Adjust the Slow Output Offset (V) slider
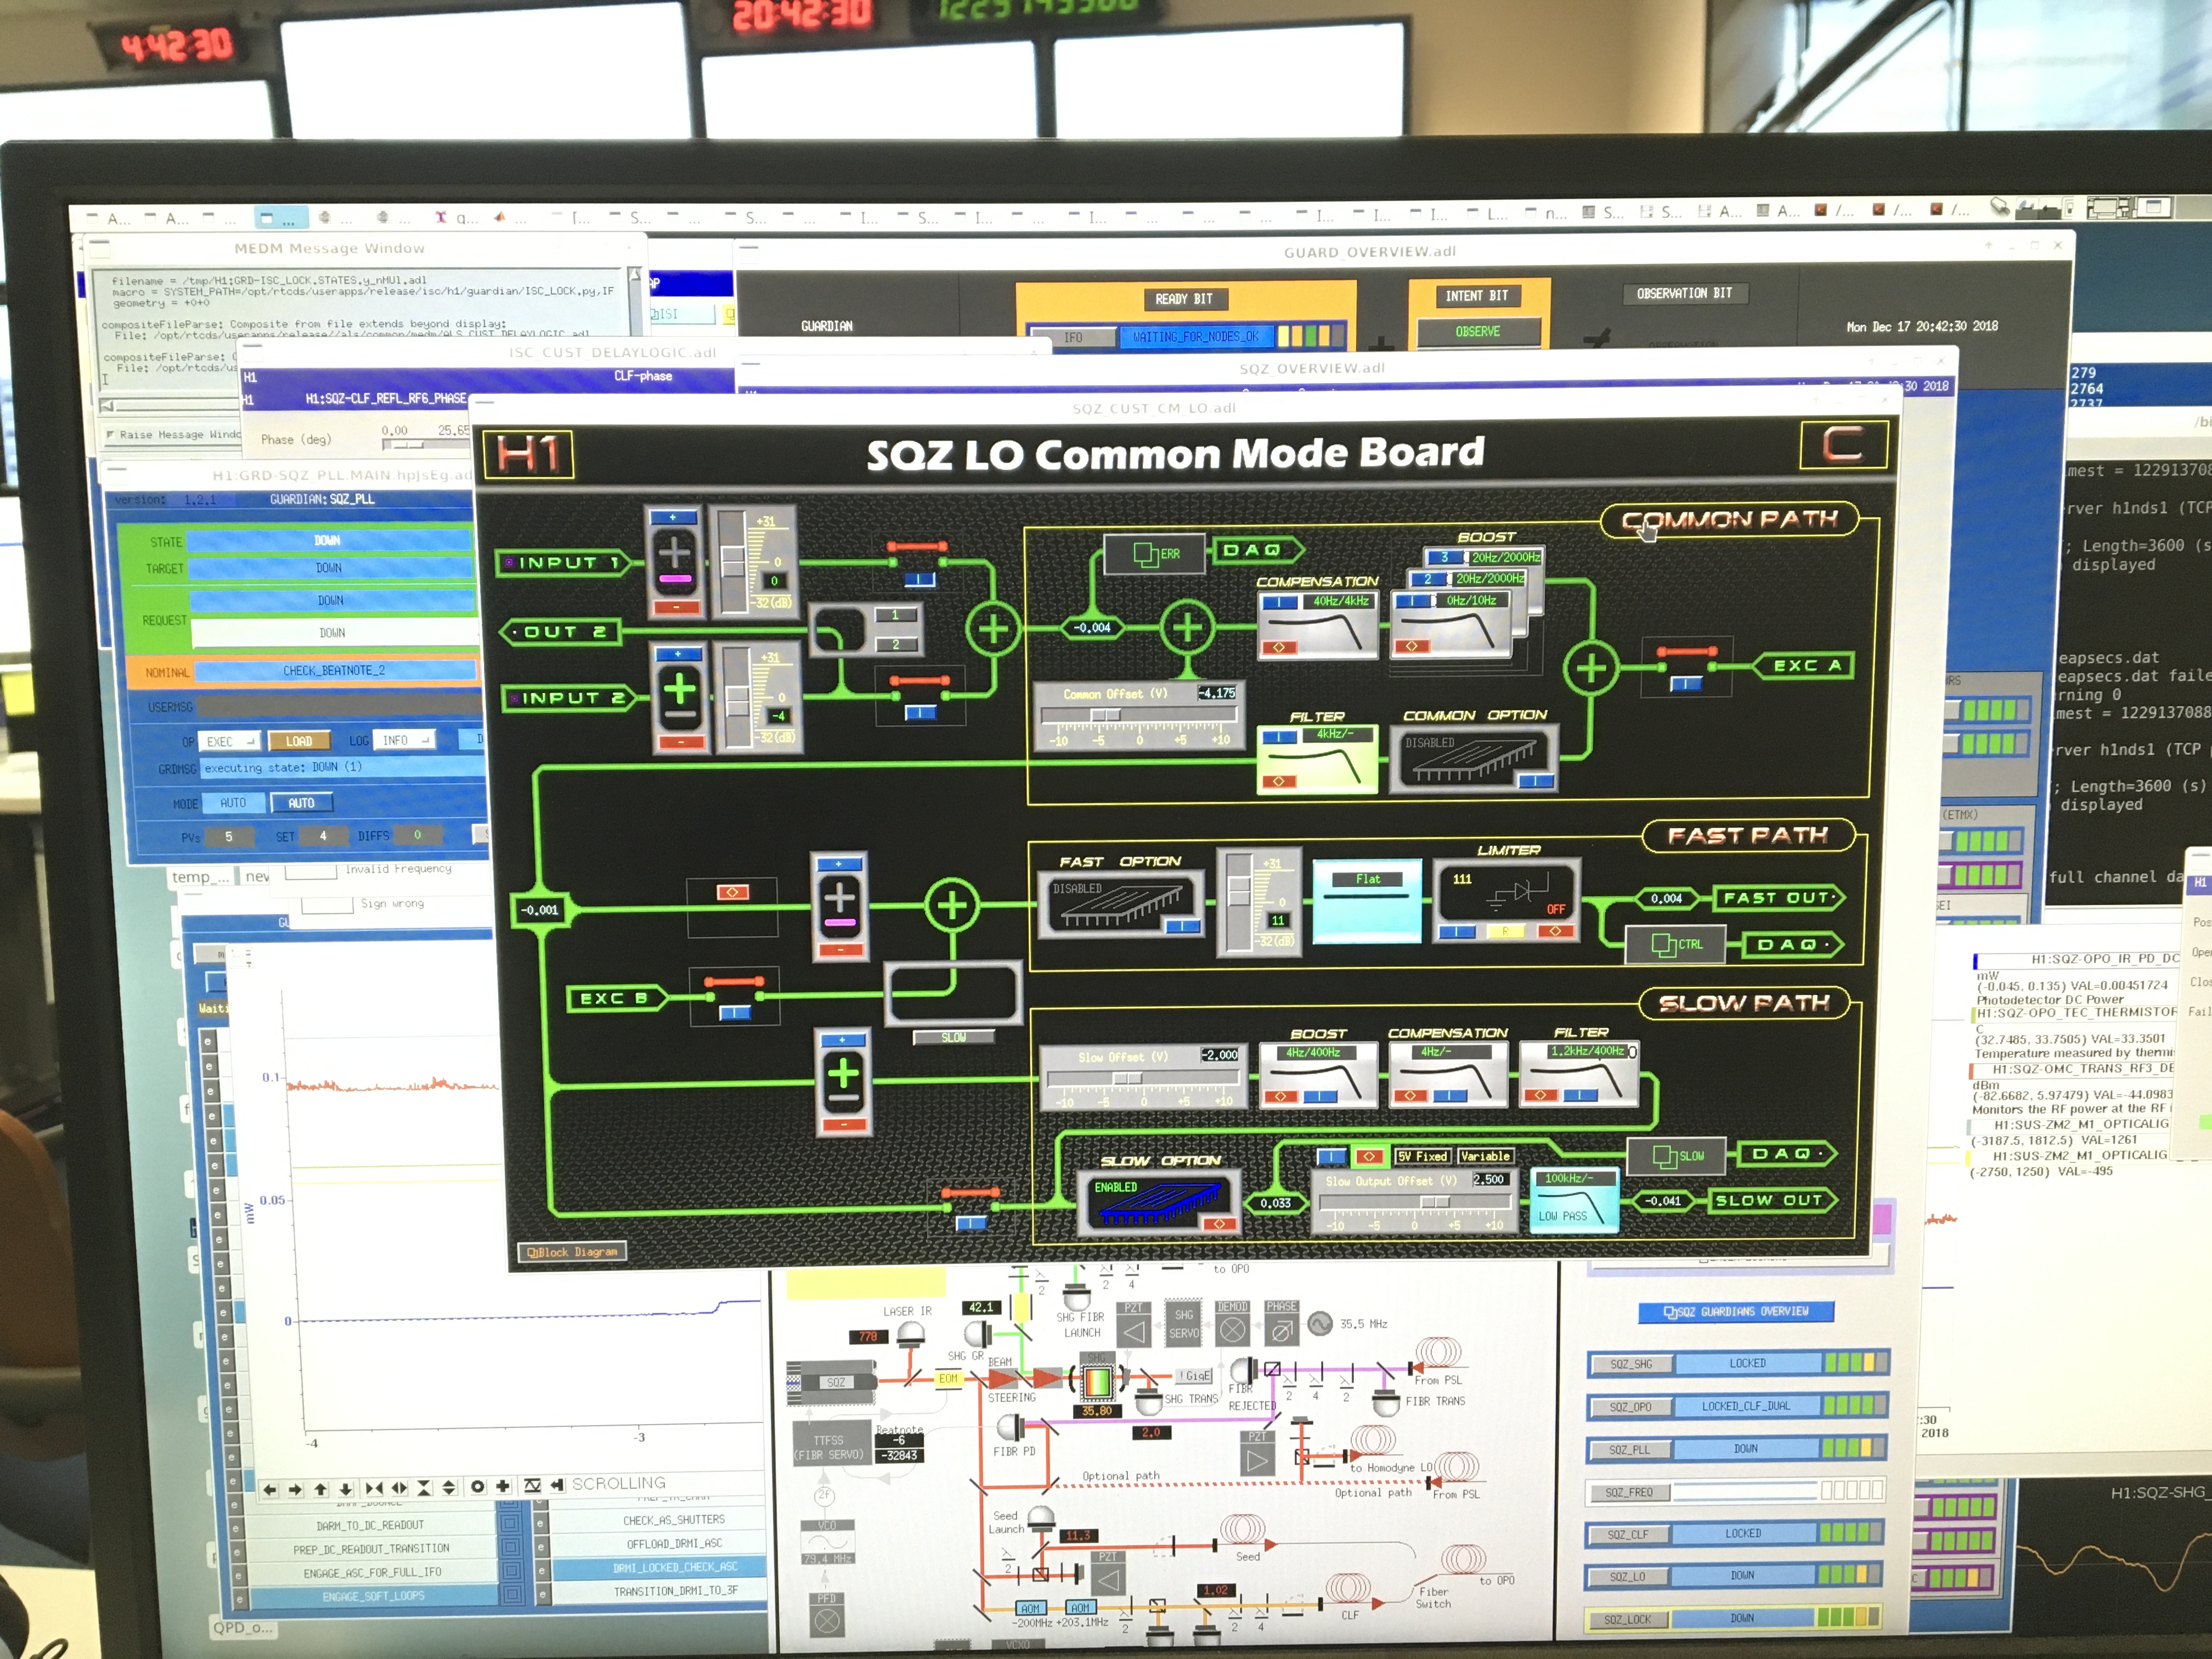 pyautogui.click(x=1415, y=1202)
